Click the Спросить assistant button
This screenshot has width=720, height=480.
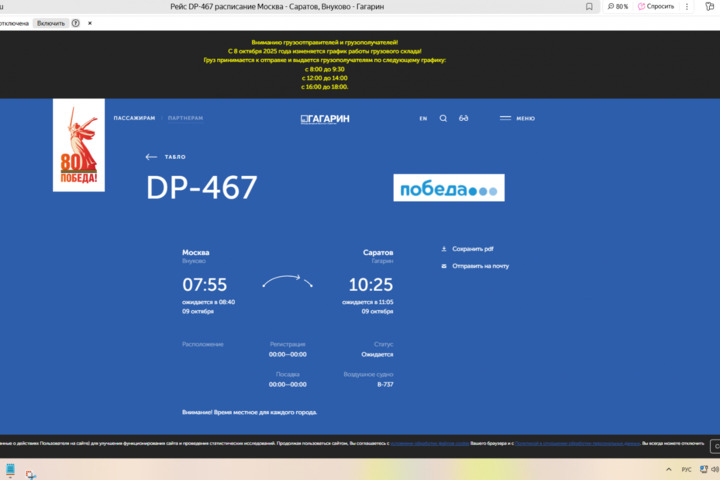click(x=657, y=6)
